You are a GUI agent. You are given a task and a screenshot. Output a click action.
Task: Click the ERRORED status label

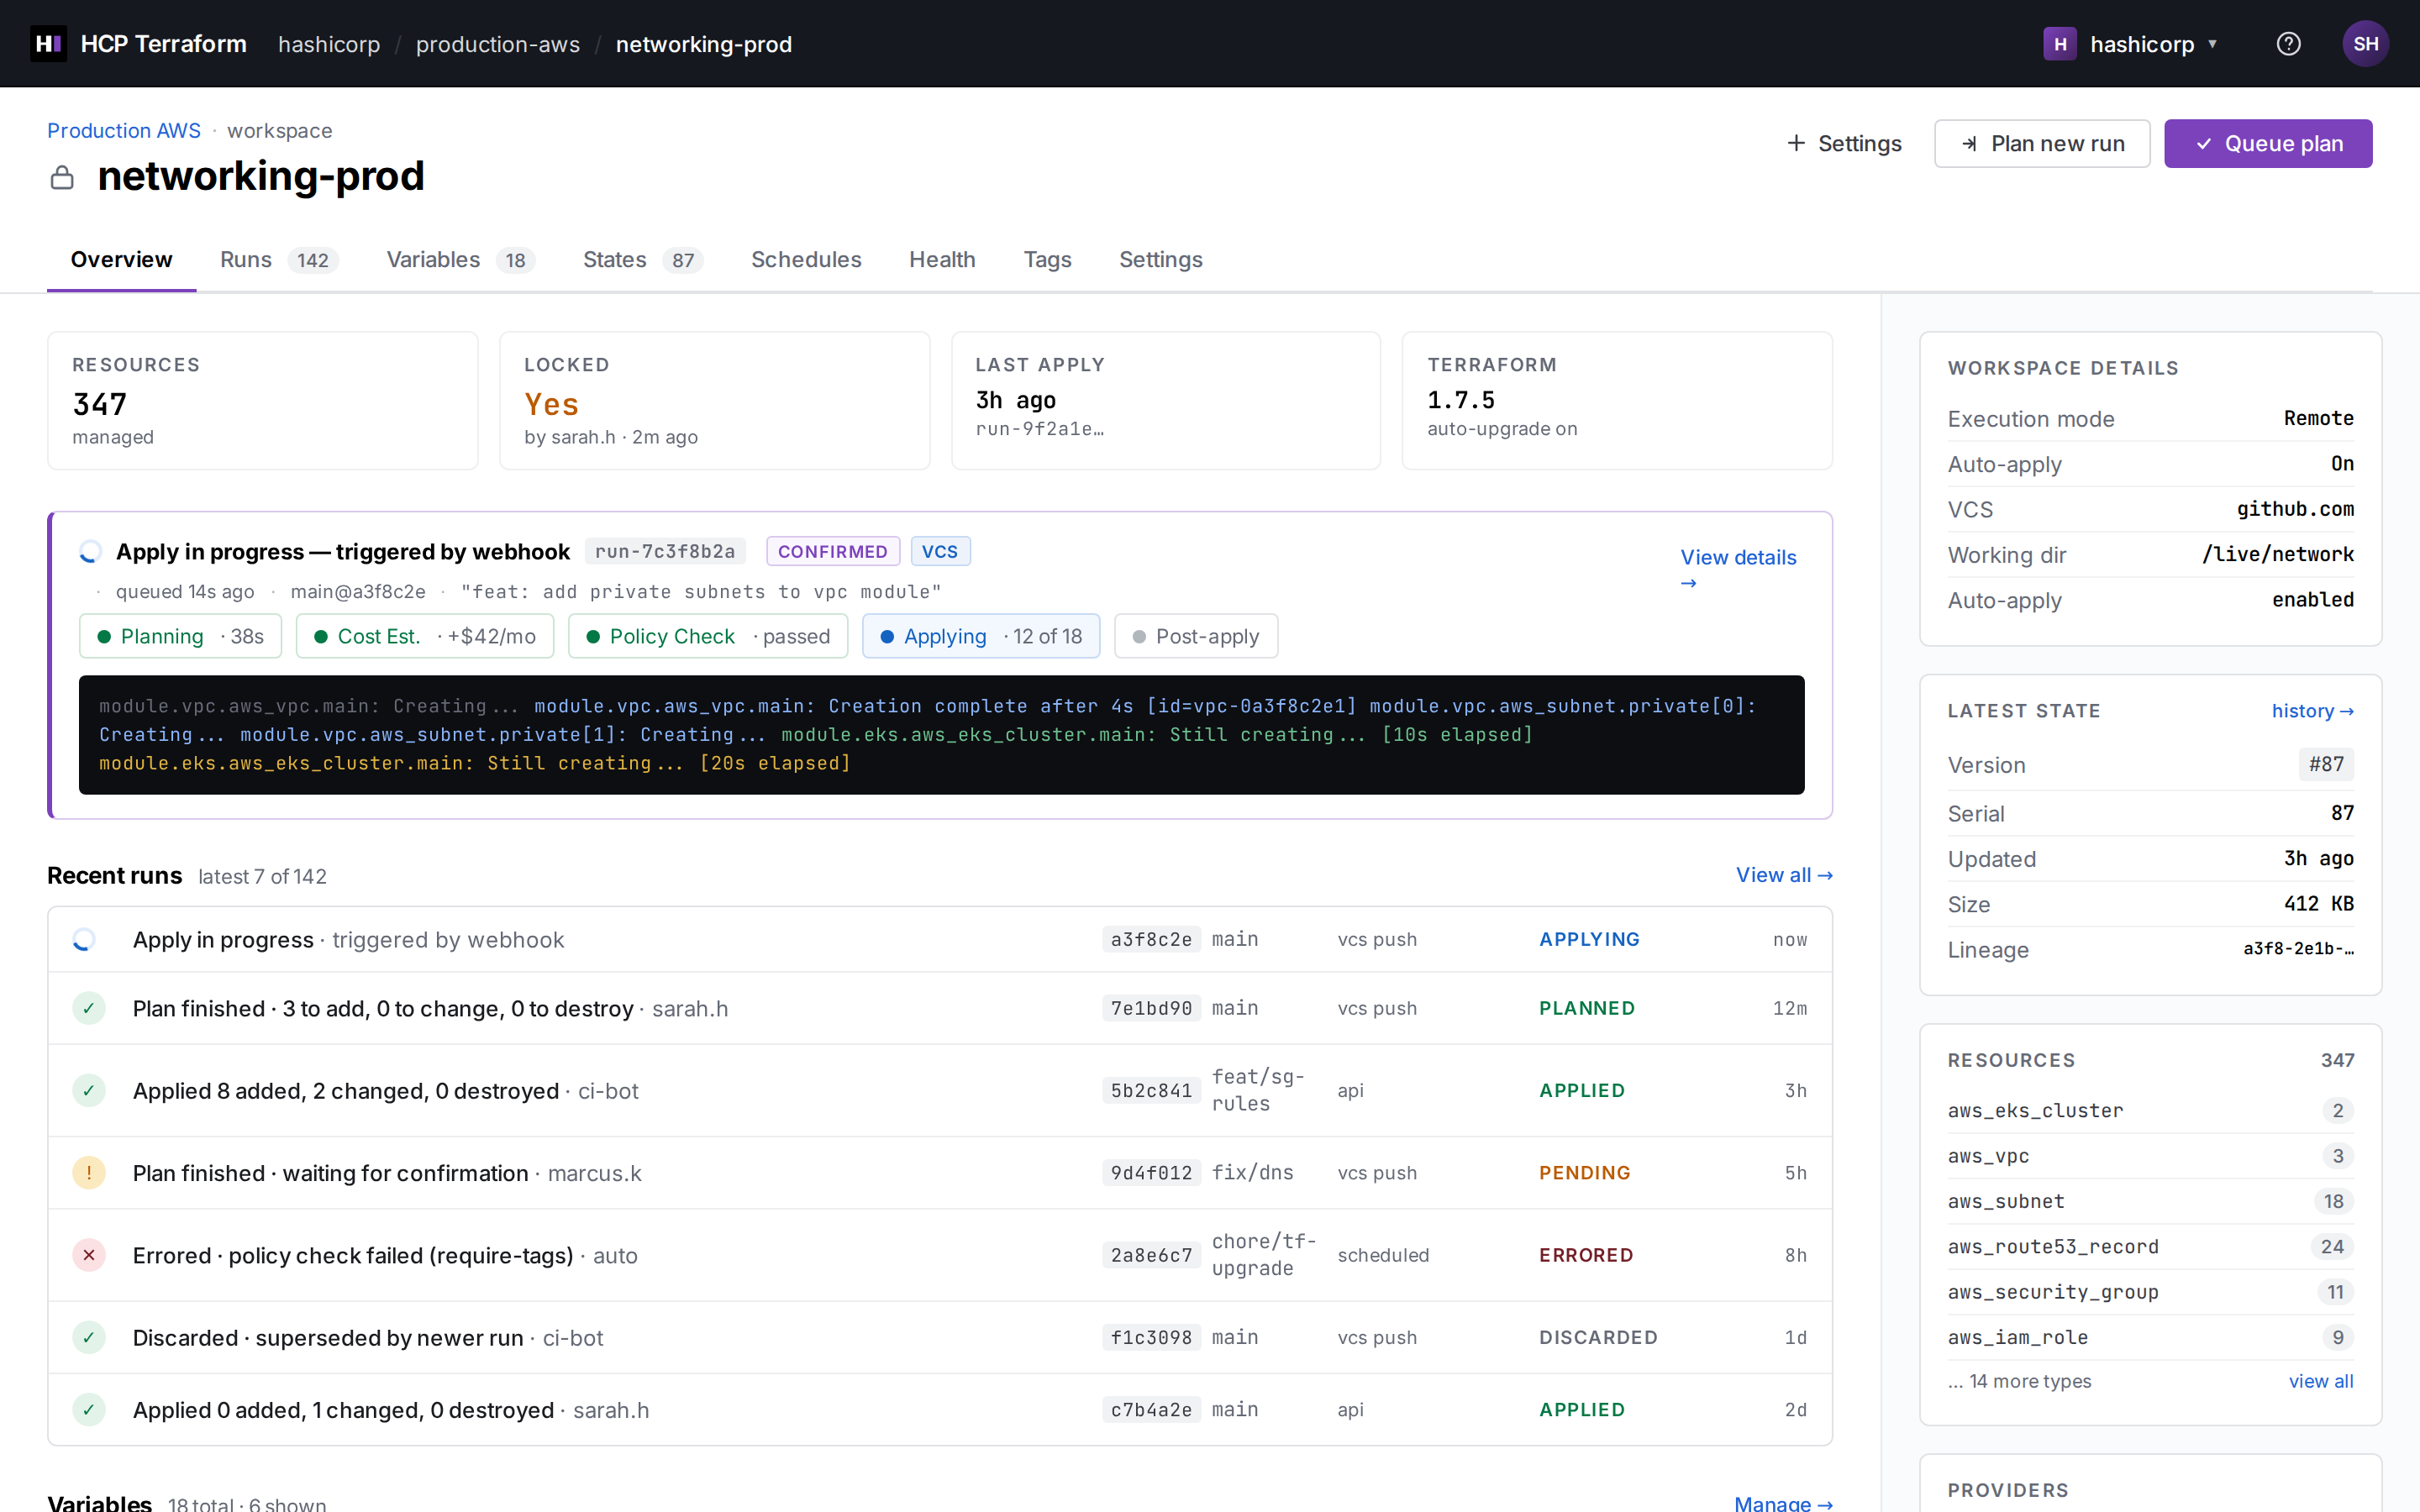1586,1255
